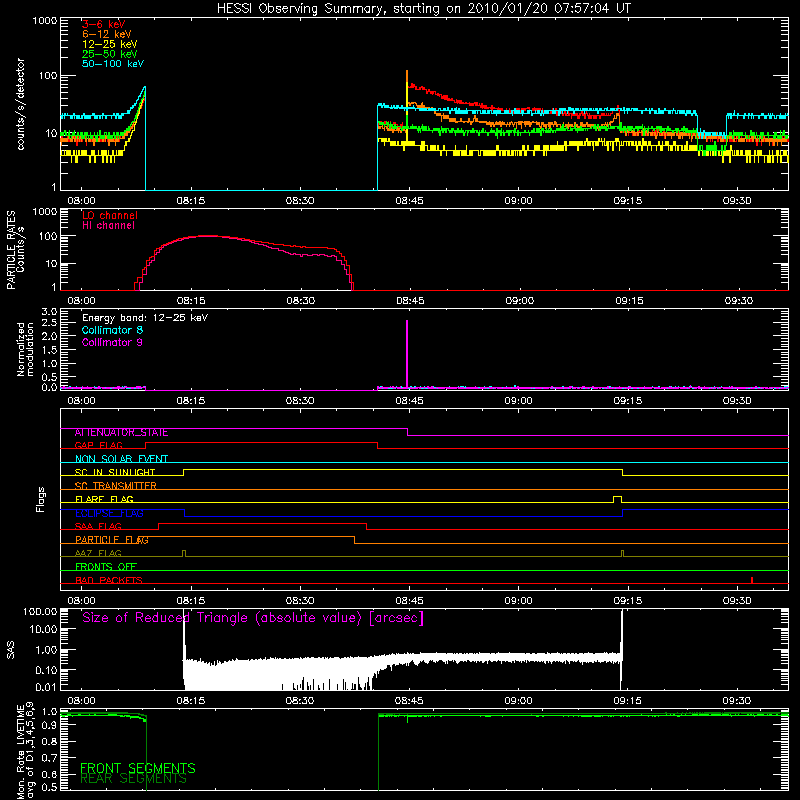Click the 'Size of Reduced Triangle' caption

[x=253, y=618]
